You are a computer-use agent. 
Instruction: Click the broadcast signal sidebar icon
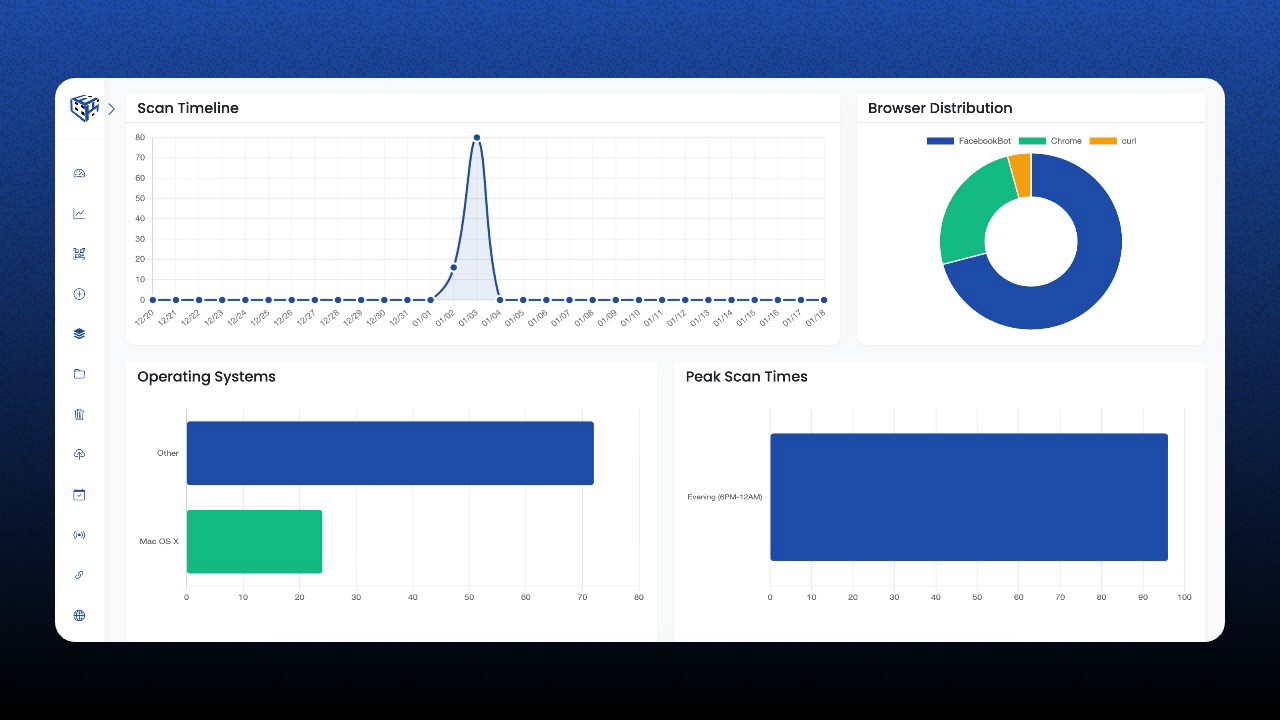point(80,535)
